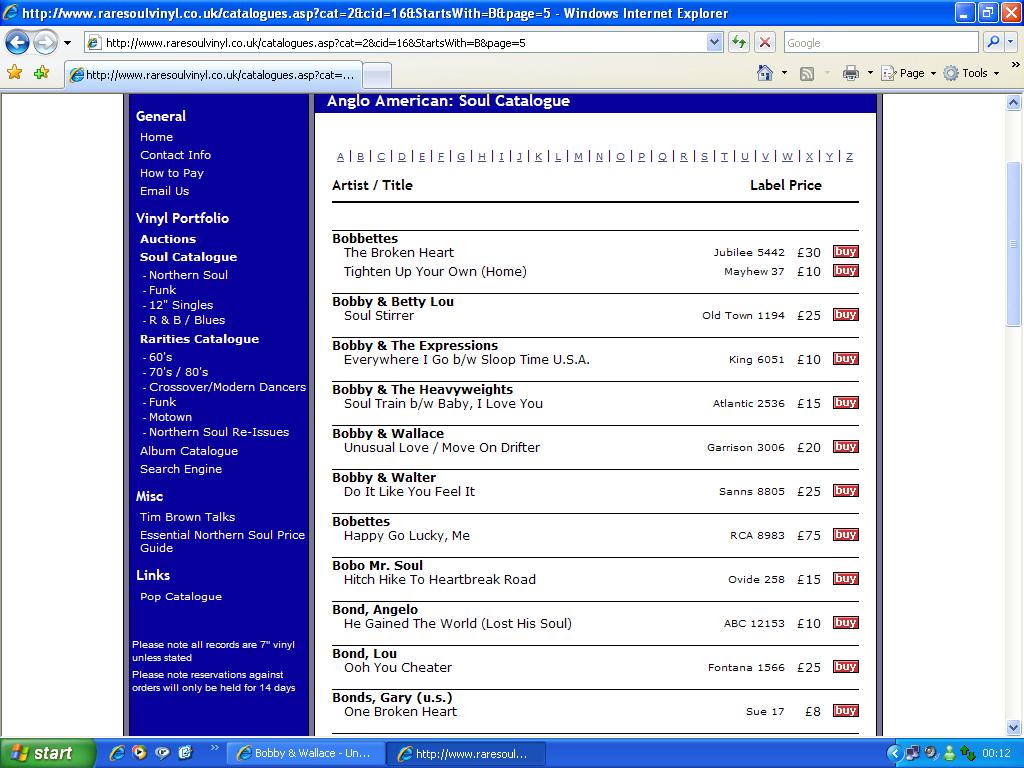The height and width of the screenshot is (768, 1024).
Task: Click the Stop loading X icon
Action: [x=764, y=42]
